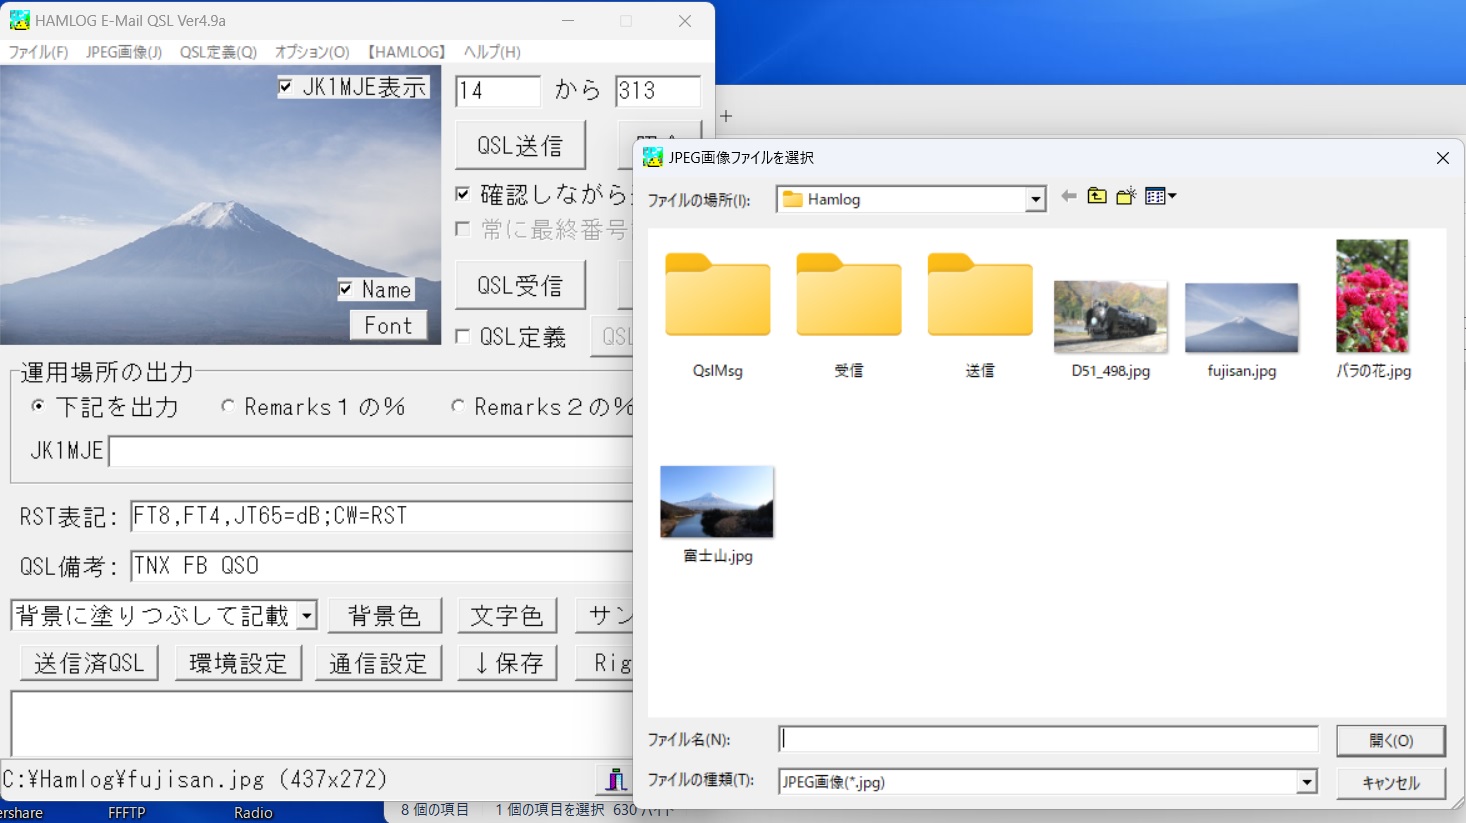Enable the QSL定義 checkbox

pyautogui.click(x=463, y=336)
